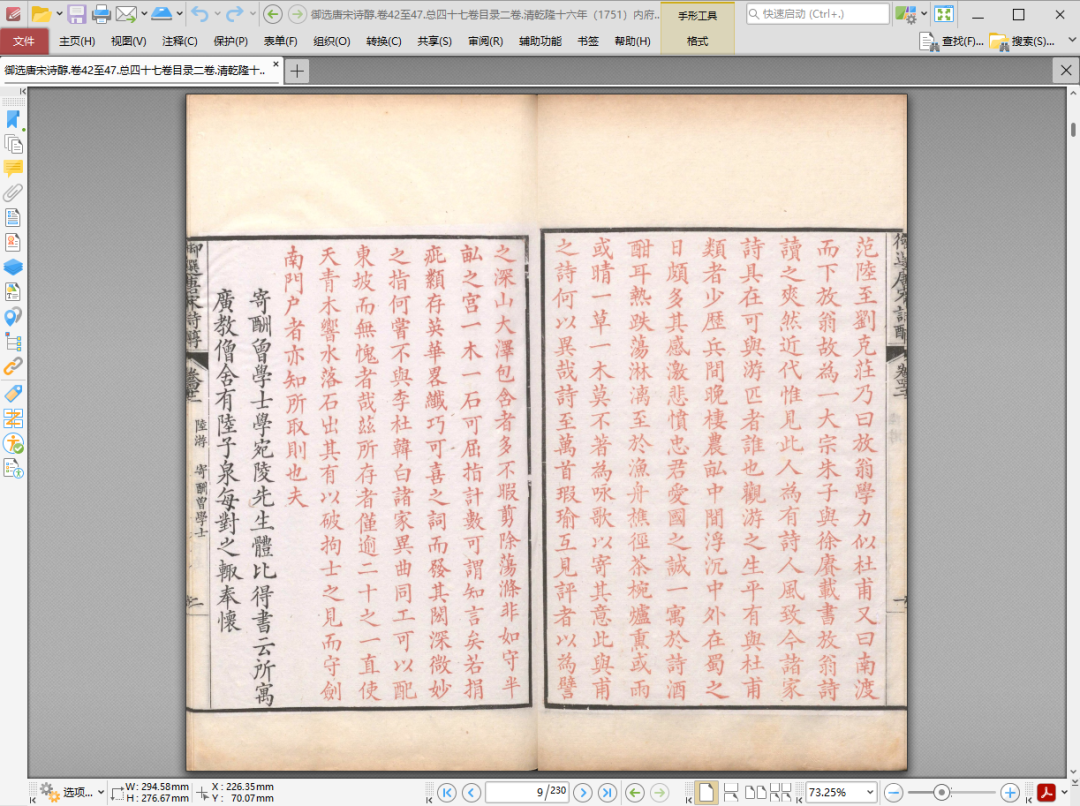This screenshot has width=1080, height=806.
Task: Click the zoom slider handle
Action: [941, 792]
